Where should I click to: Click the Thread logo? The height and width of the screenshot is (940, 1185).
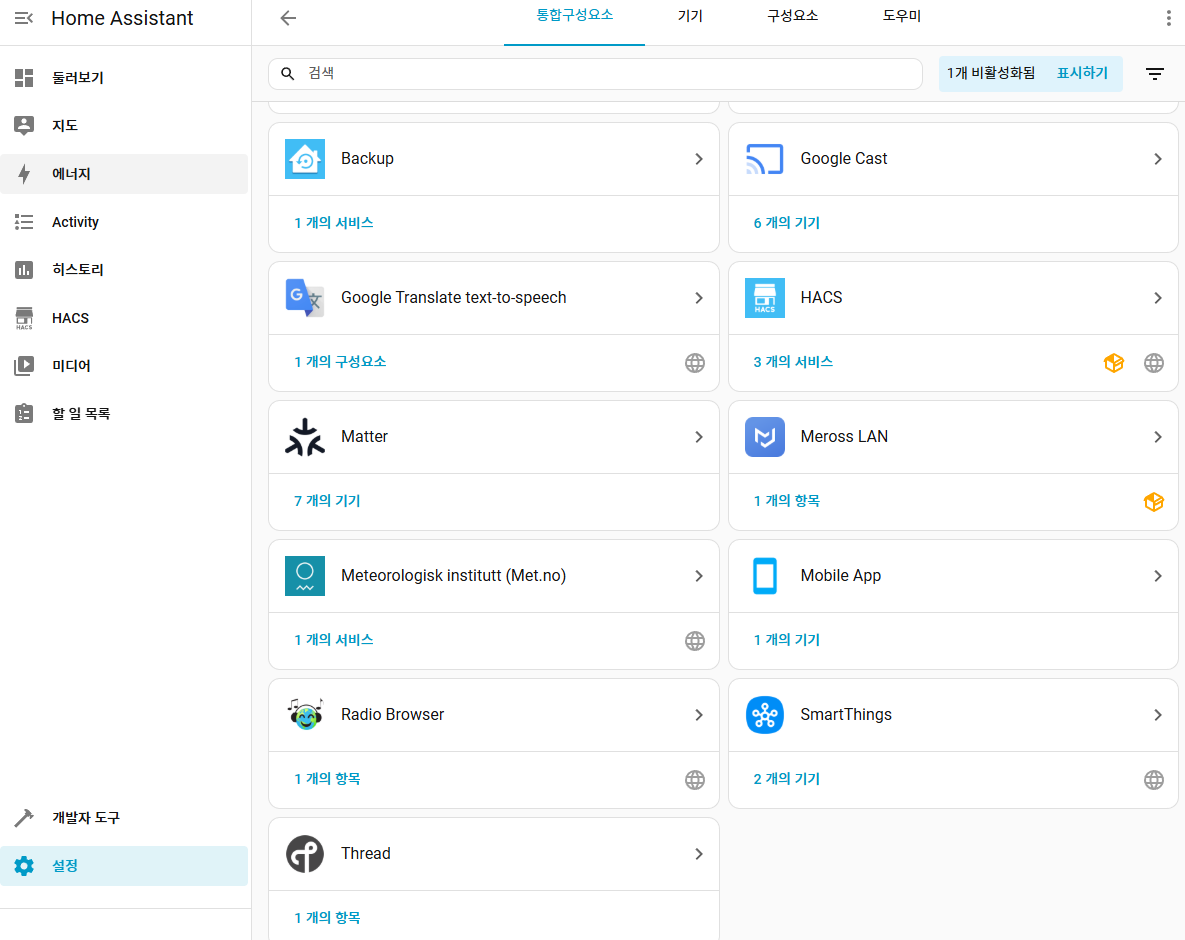[305, 854]
